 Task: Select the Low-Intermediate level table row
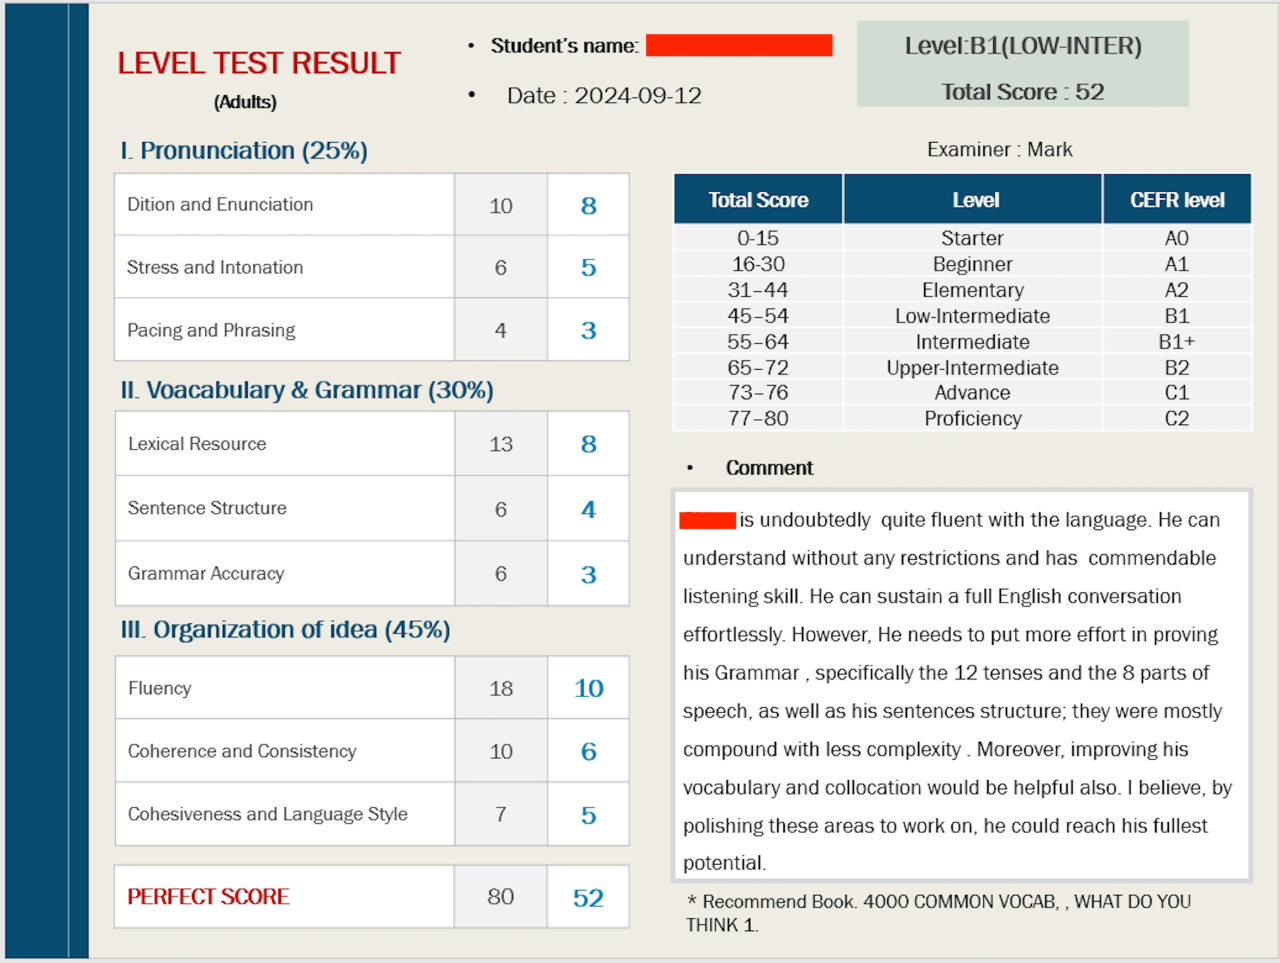(x=963, y=316)
